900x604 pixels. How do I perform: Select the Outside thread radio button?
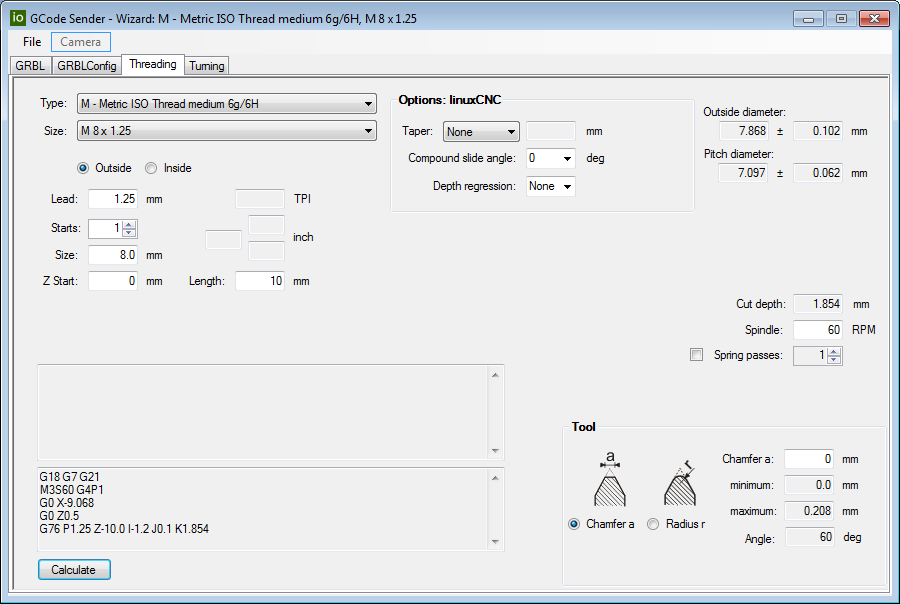[x=83, y=168]
